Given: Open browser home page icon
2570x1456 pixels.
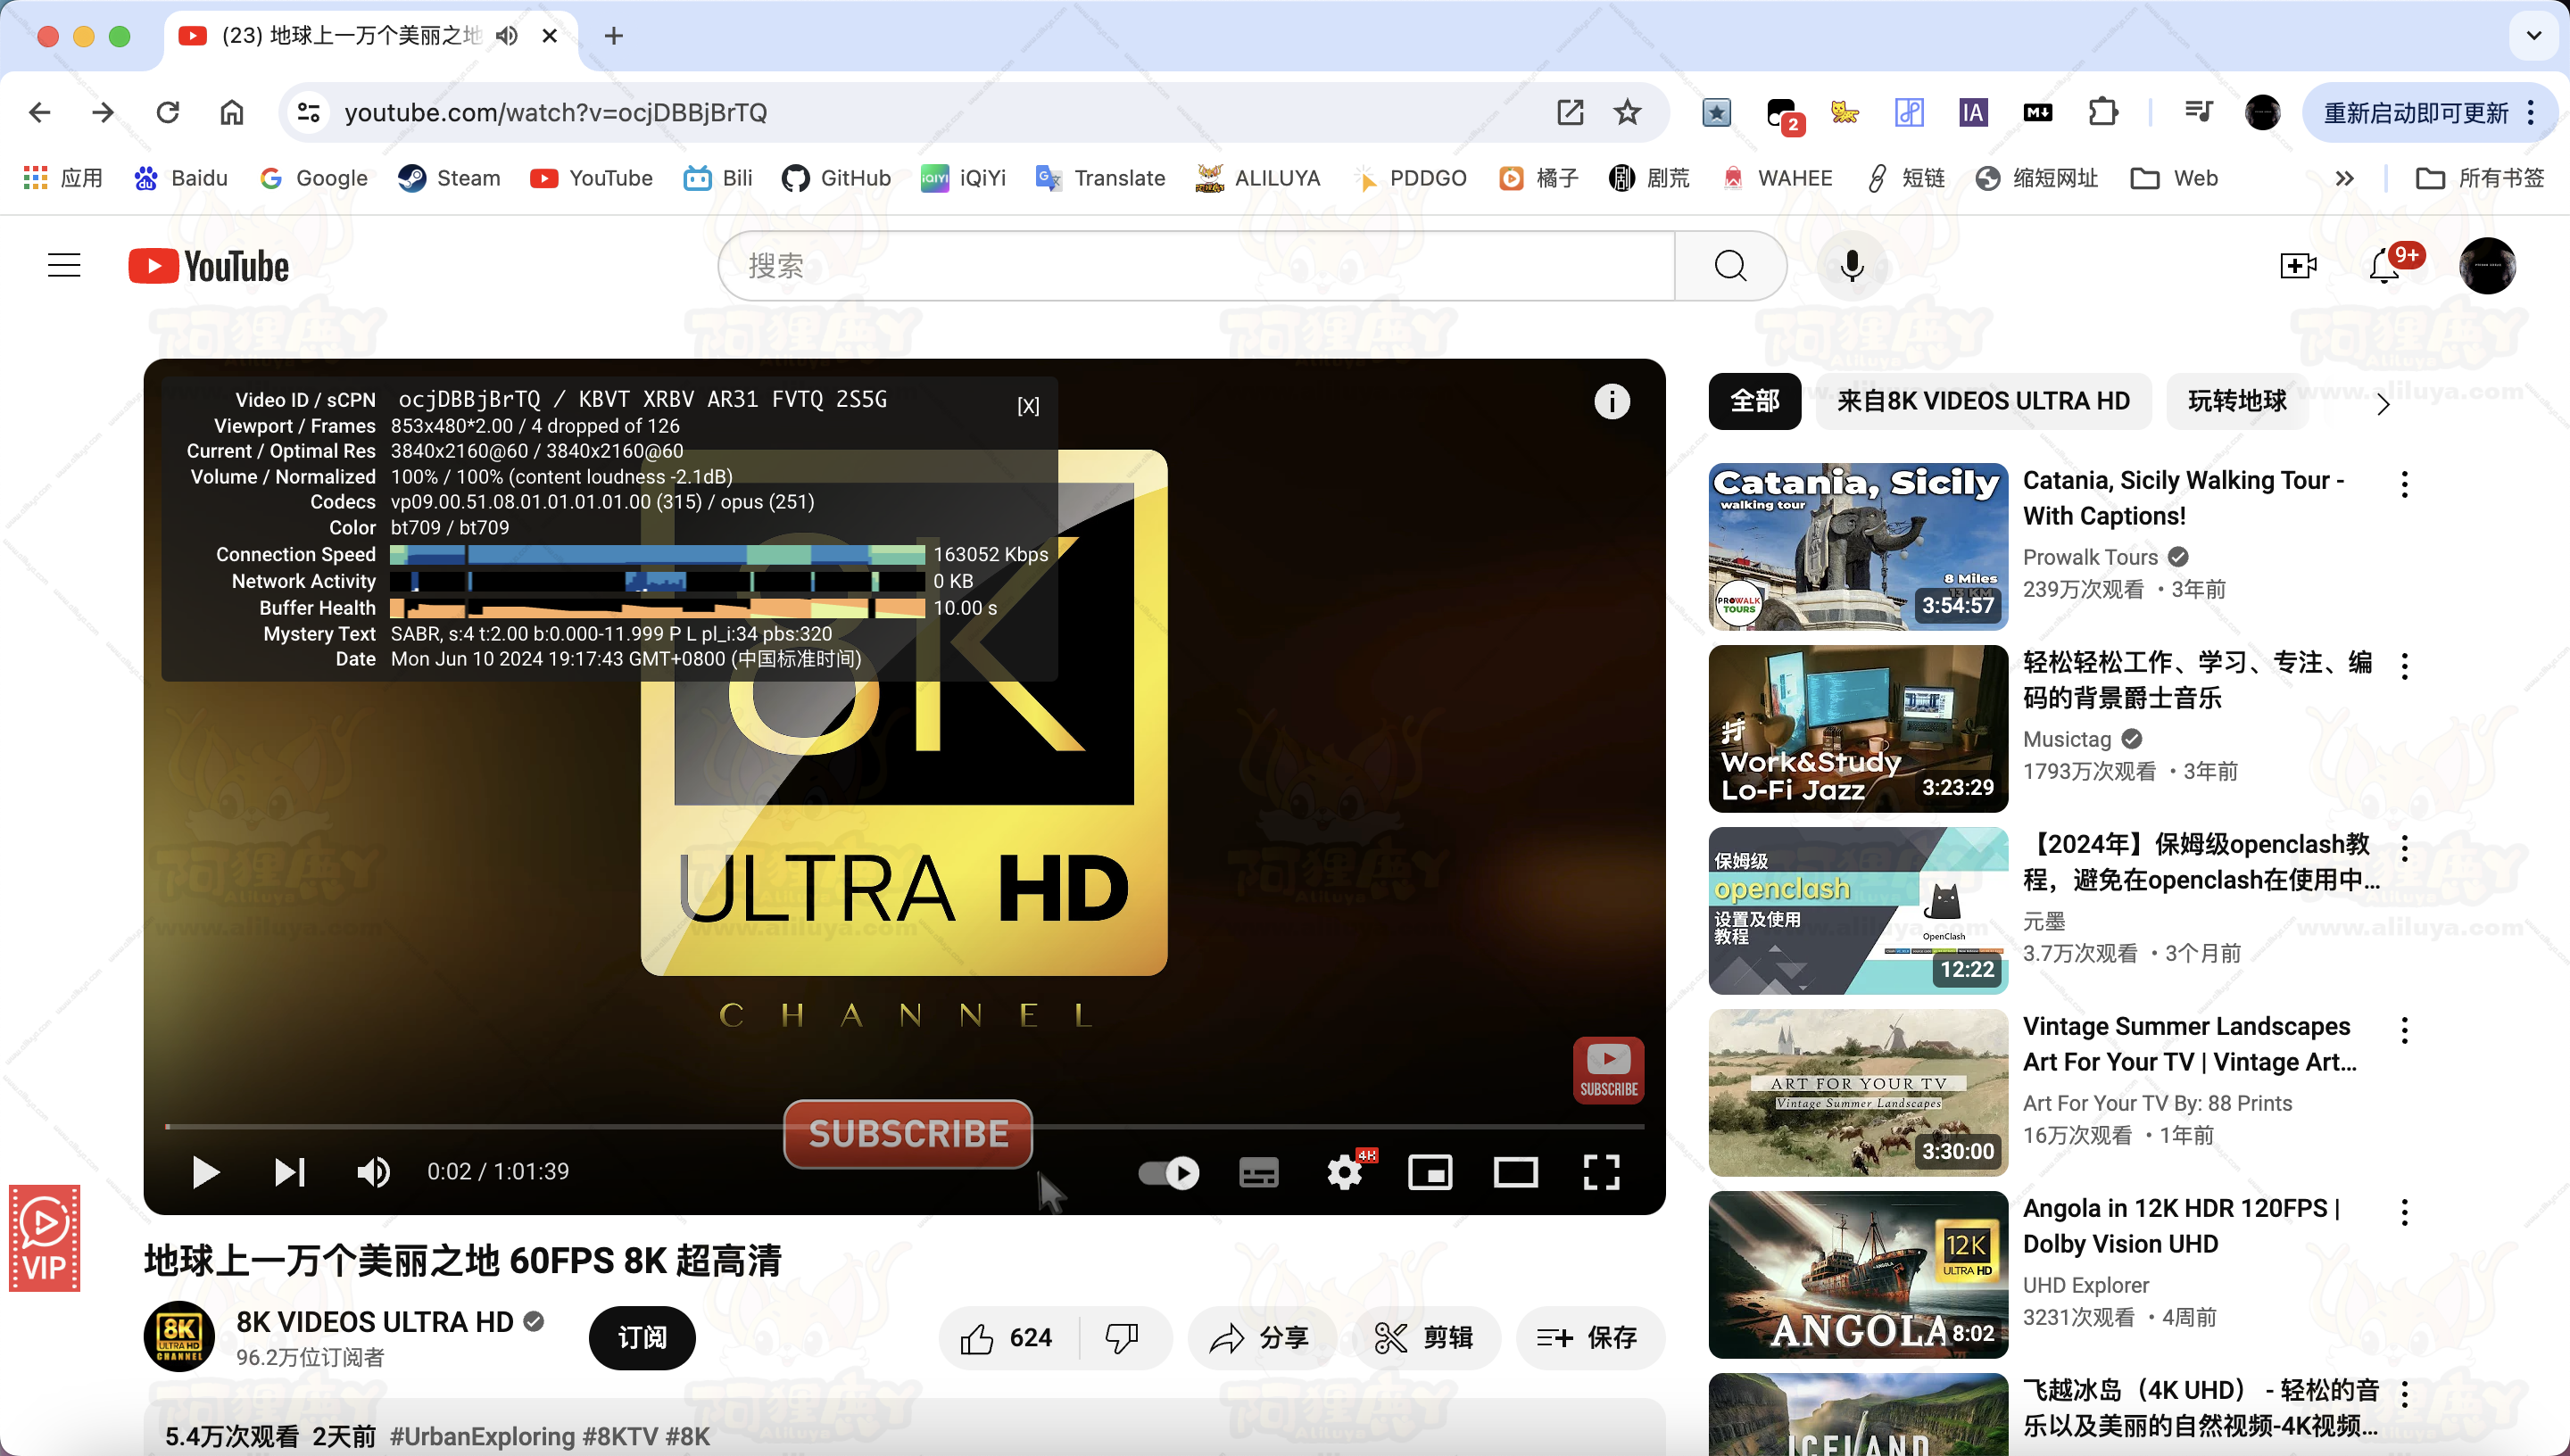Looking at the screenshot, I should tap(232, 112).
